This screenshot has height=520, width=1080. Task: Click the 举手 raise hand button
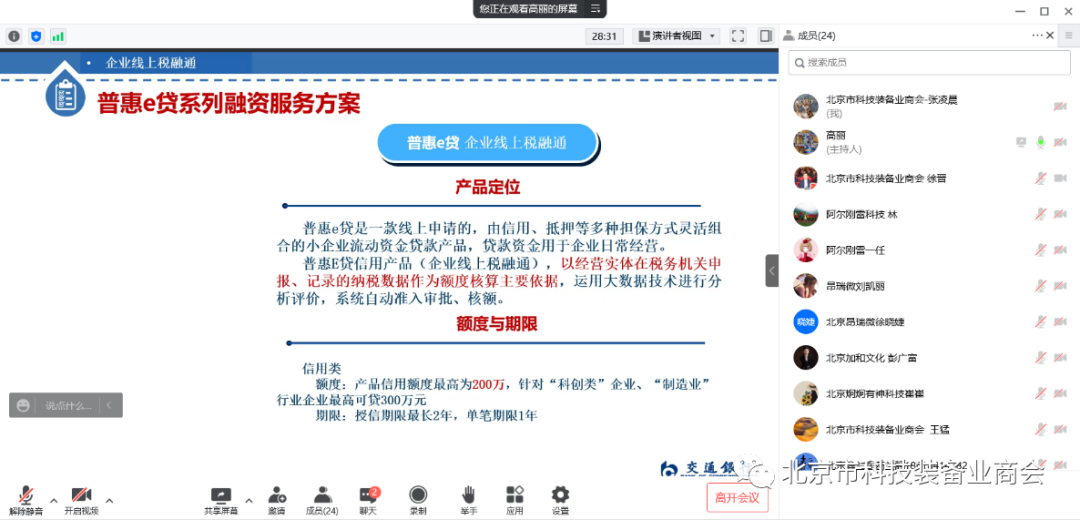point(468,500)
